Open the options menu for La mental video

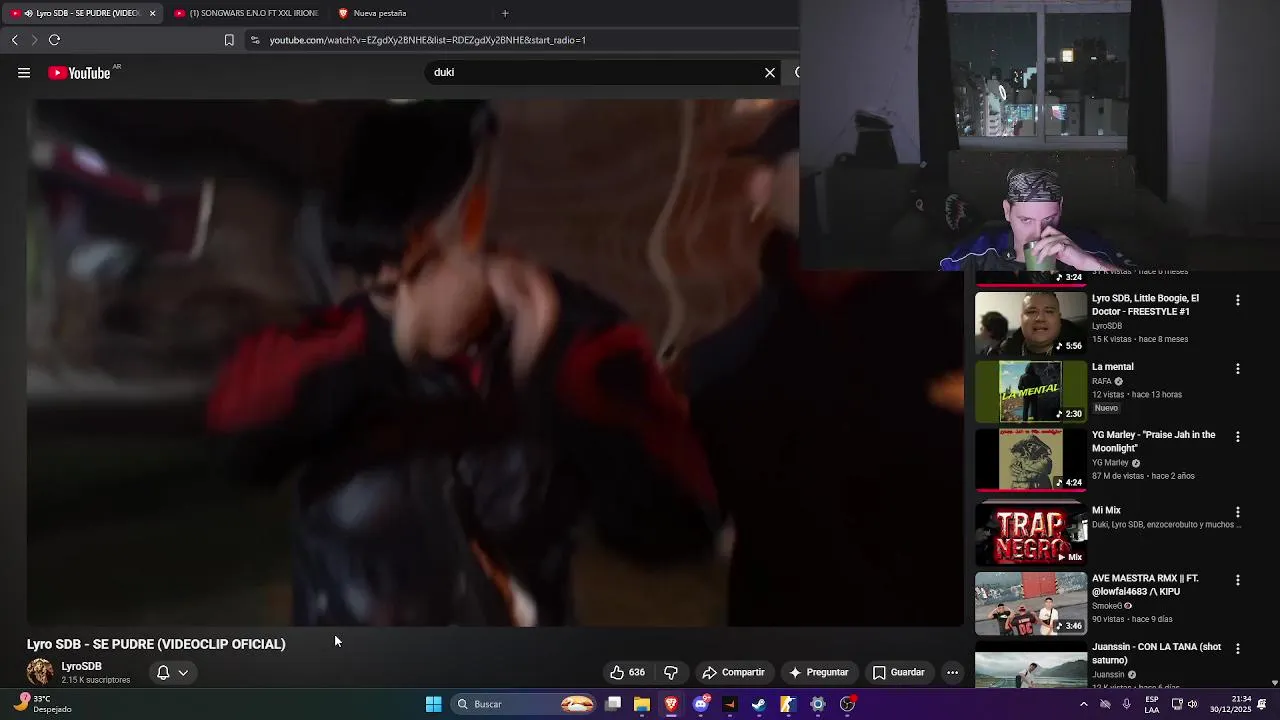pos(1238,368)
